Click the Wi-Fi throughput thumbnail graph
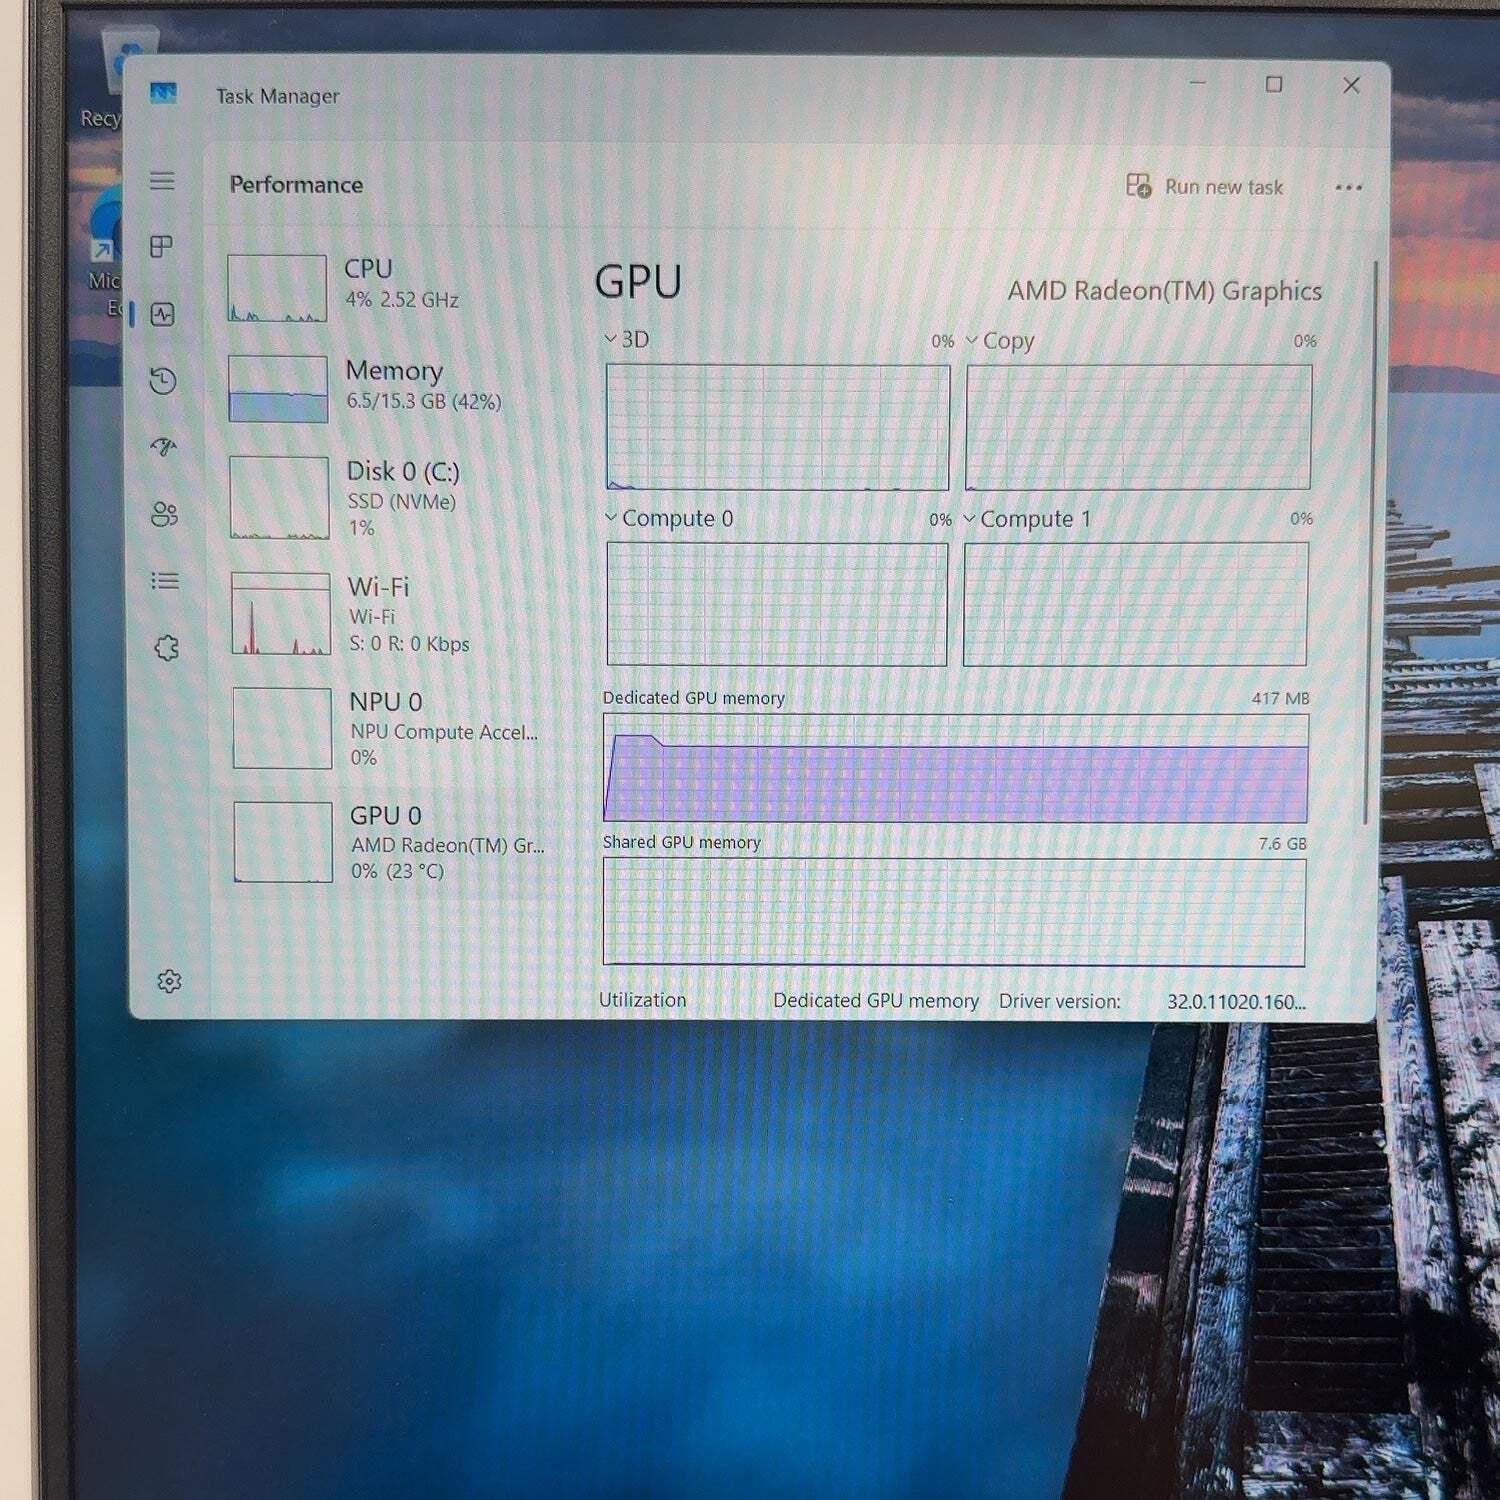 point(281,613)
